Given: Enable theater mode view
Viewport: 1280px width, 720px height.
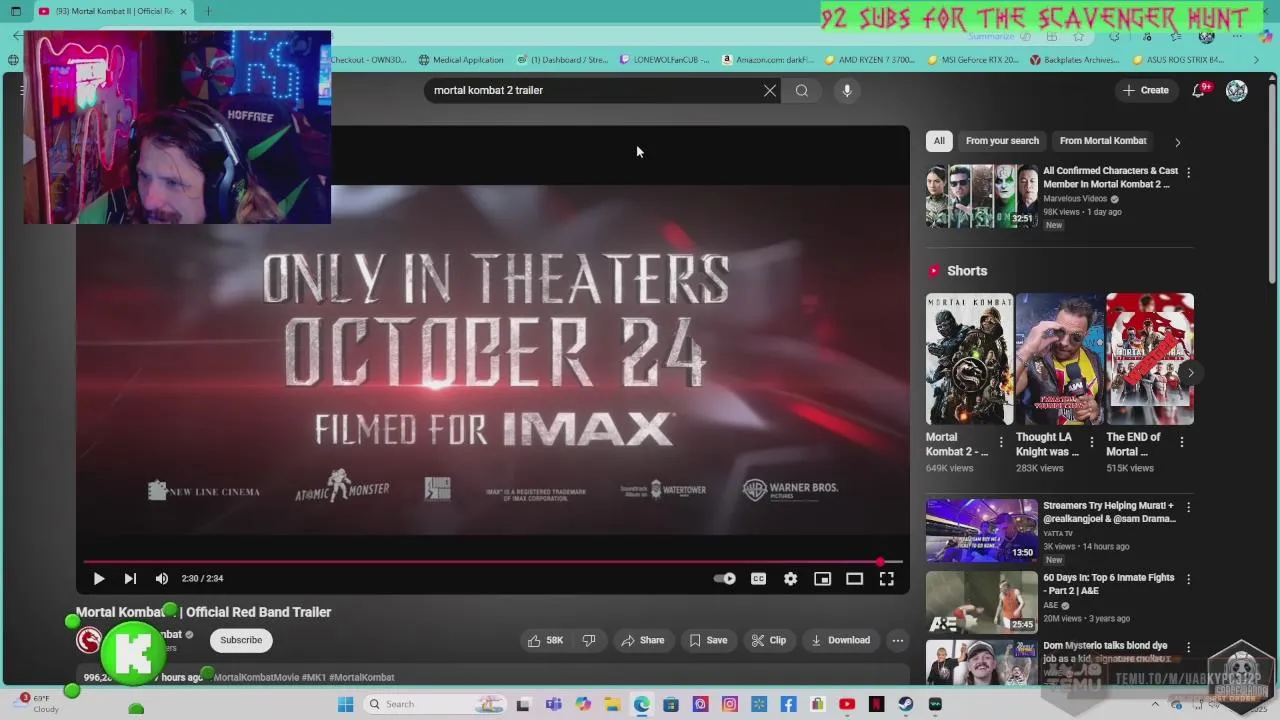Looking at the screenshot, I should coord(854,578).
